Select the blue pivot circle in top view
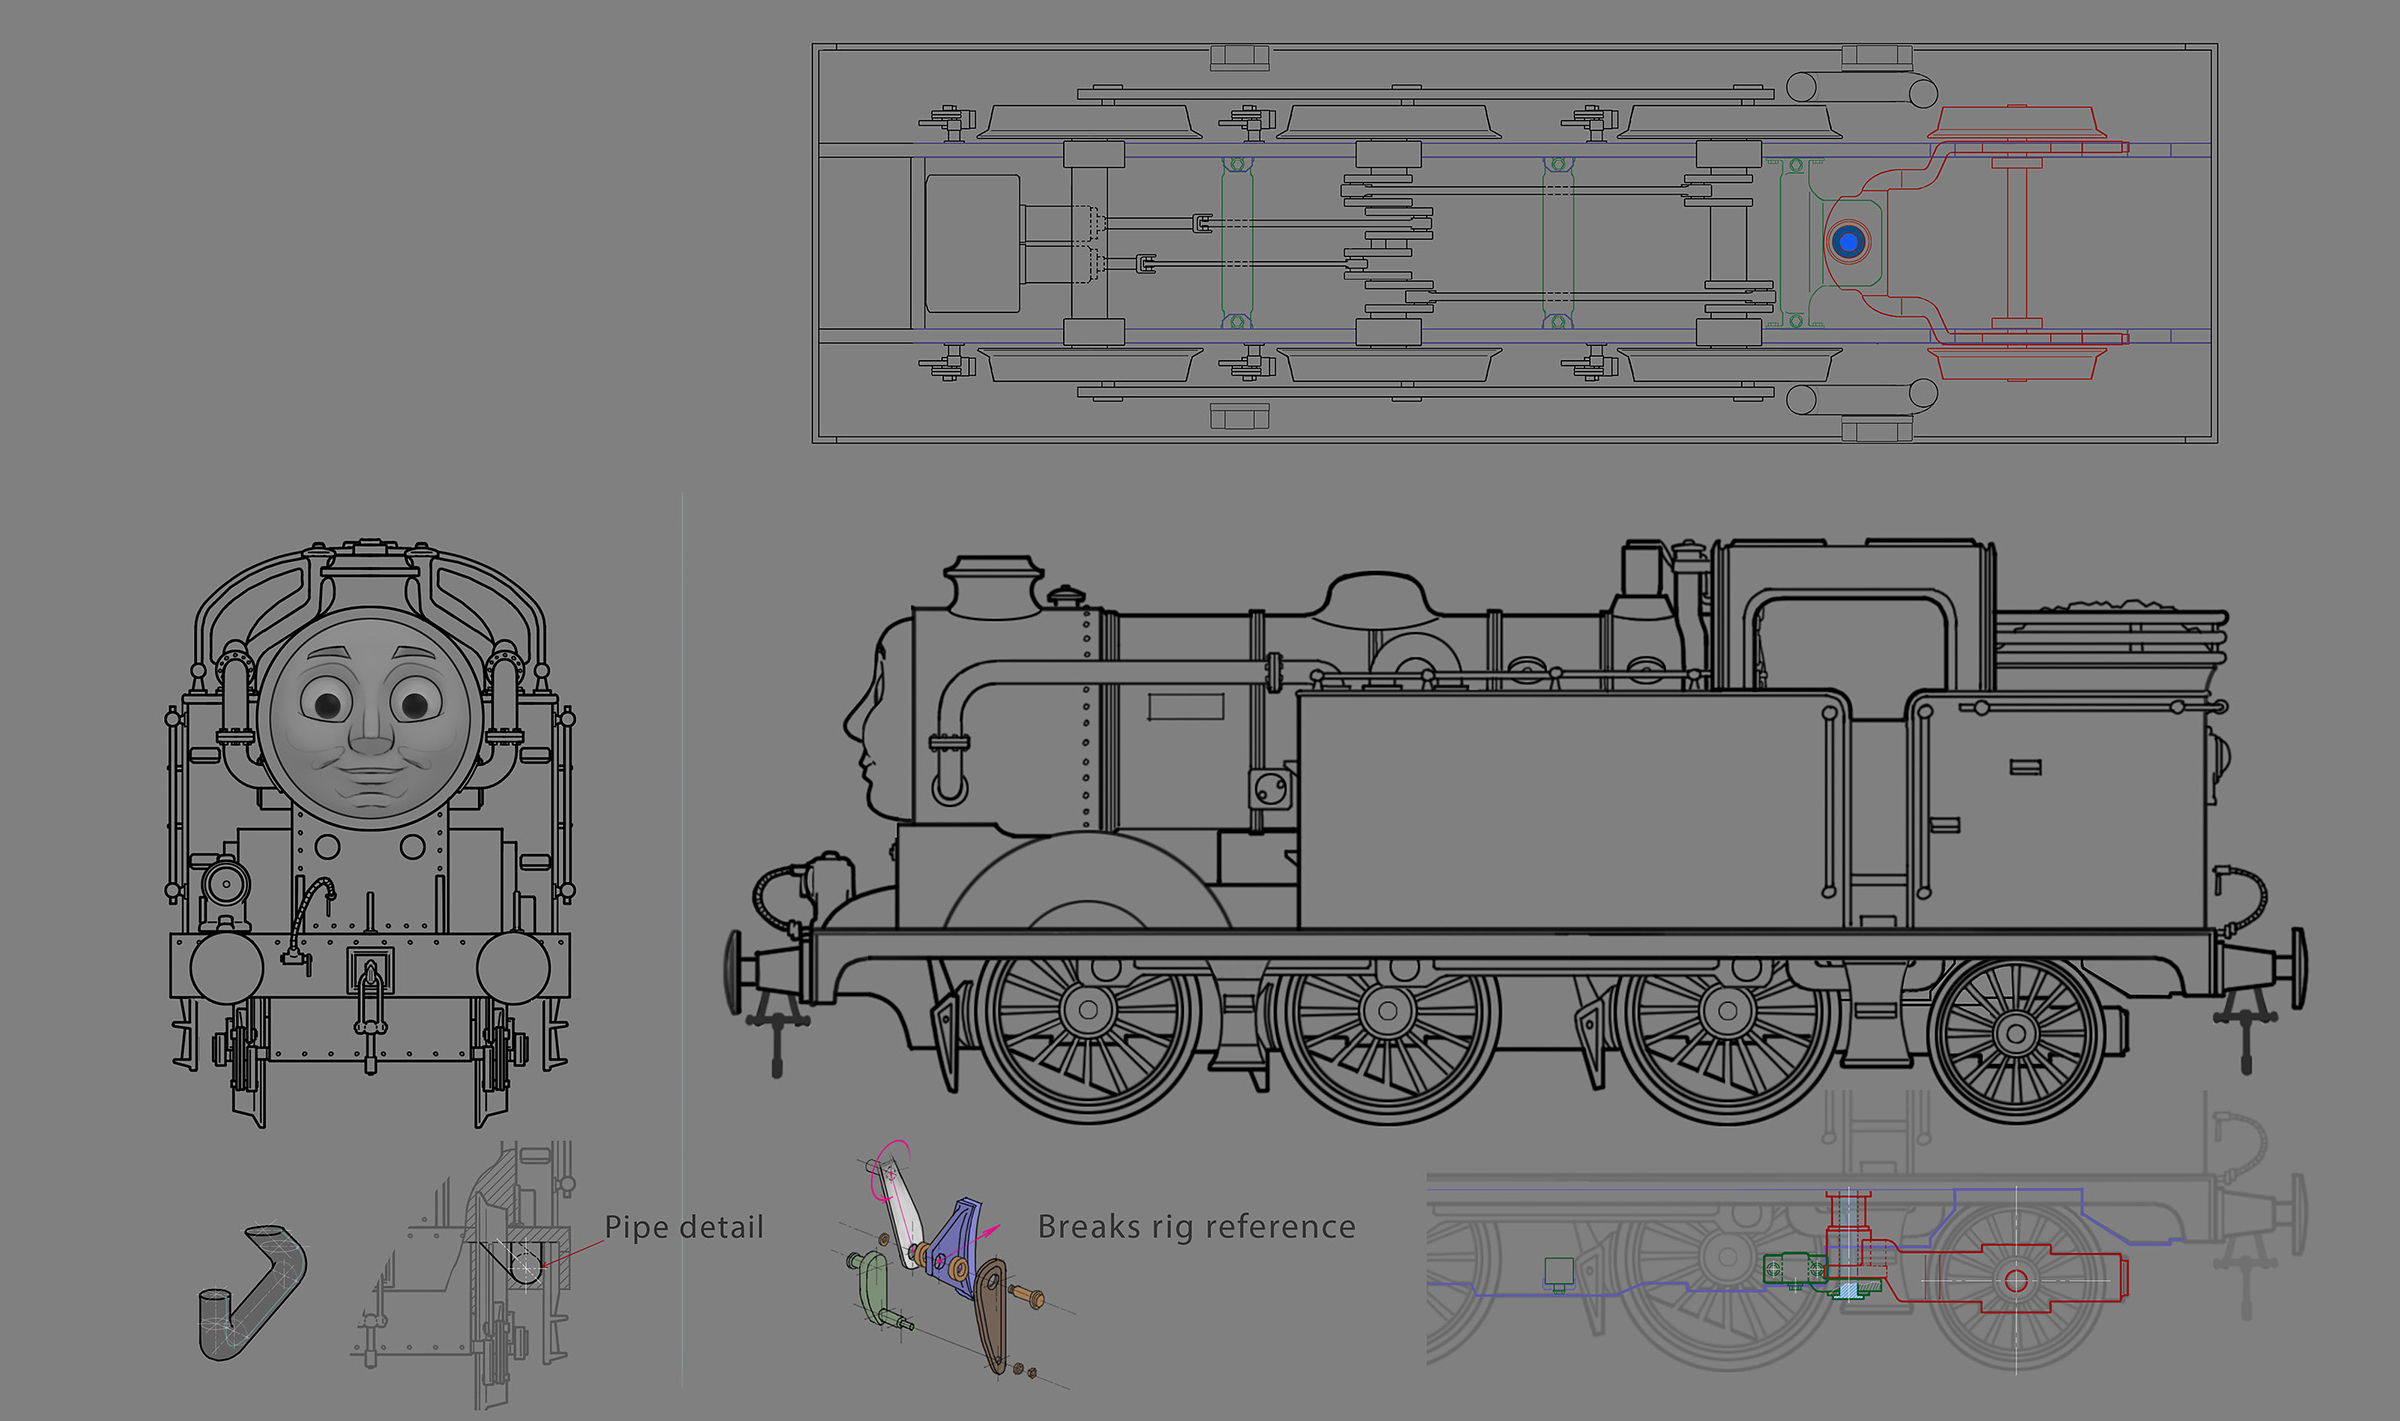The width and height of the screenshot is (2400, 1421). (1848, 242)
